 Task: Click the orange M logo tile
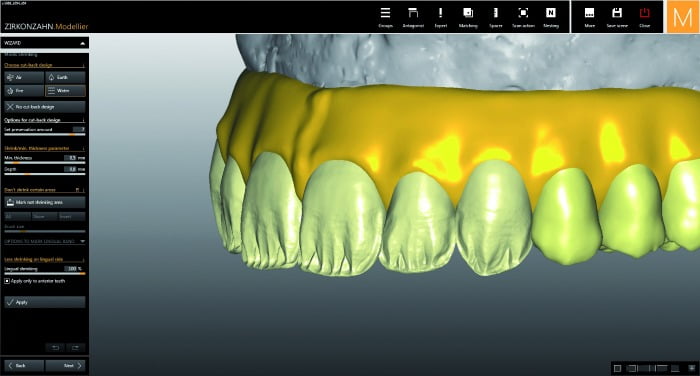pos(683,17)
